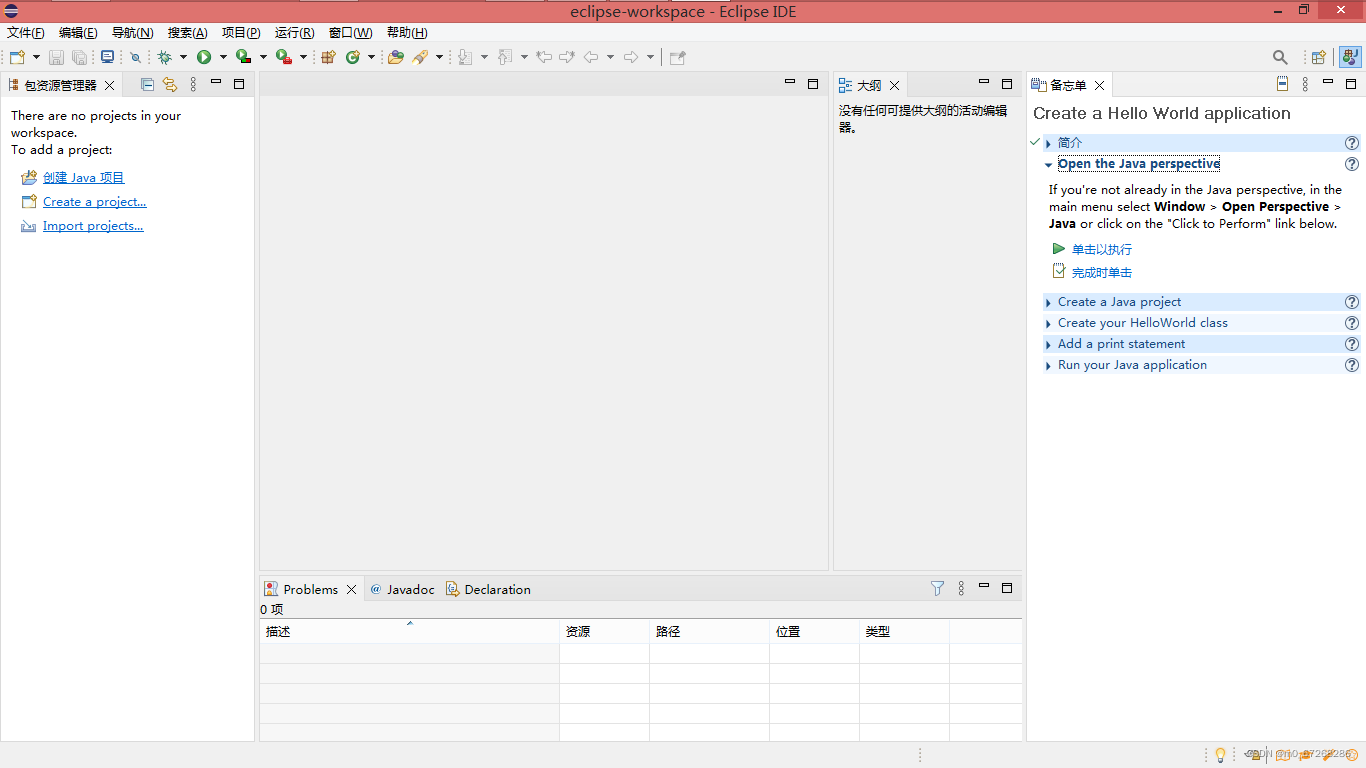The image size is (1366, 768).
Task: Open the Coverage dropdown arrow
Action: 263,57
